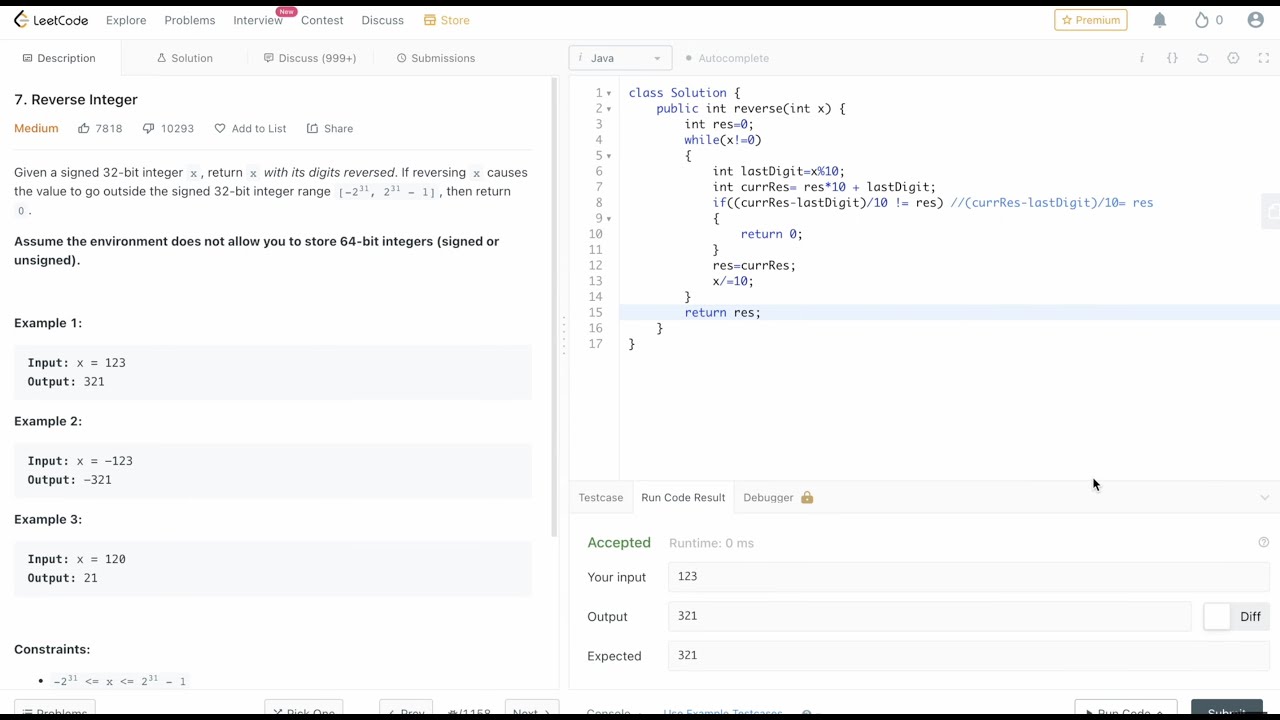Toggle the Diff switch on
This screenshot has width=1280, height=720.
pos(1217,617)
